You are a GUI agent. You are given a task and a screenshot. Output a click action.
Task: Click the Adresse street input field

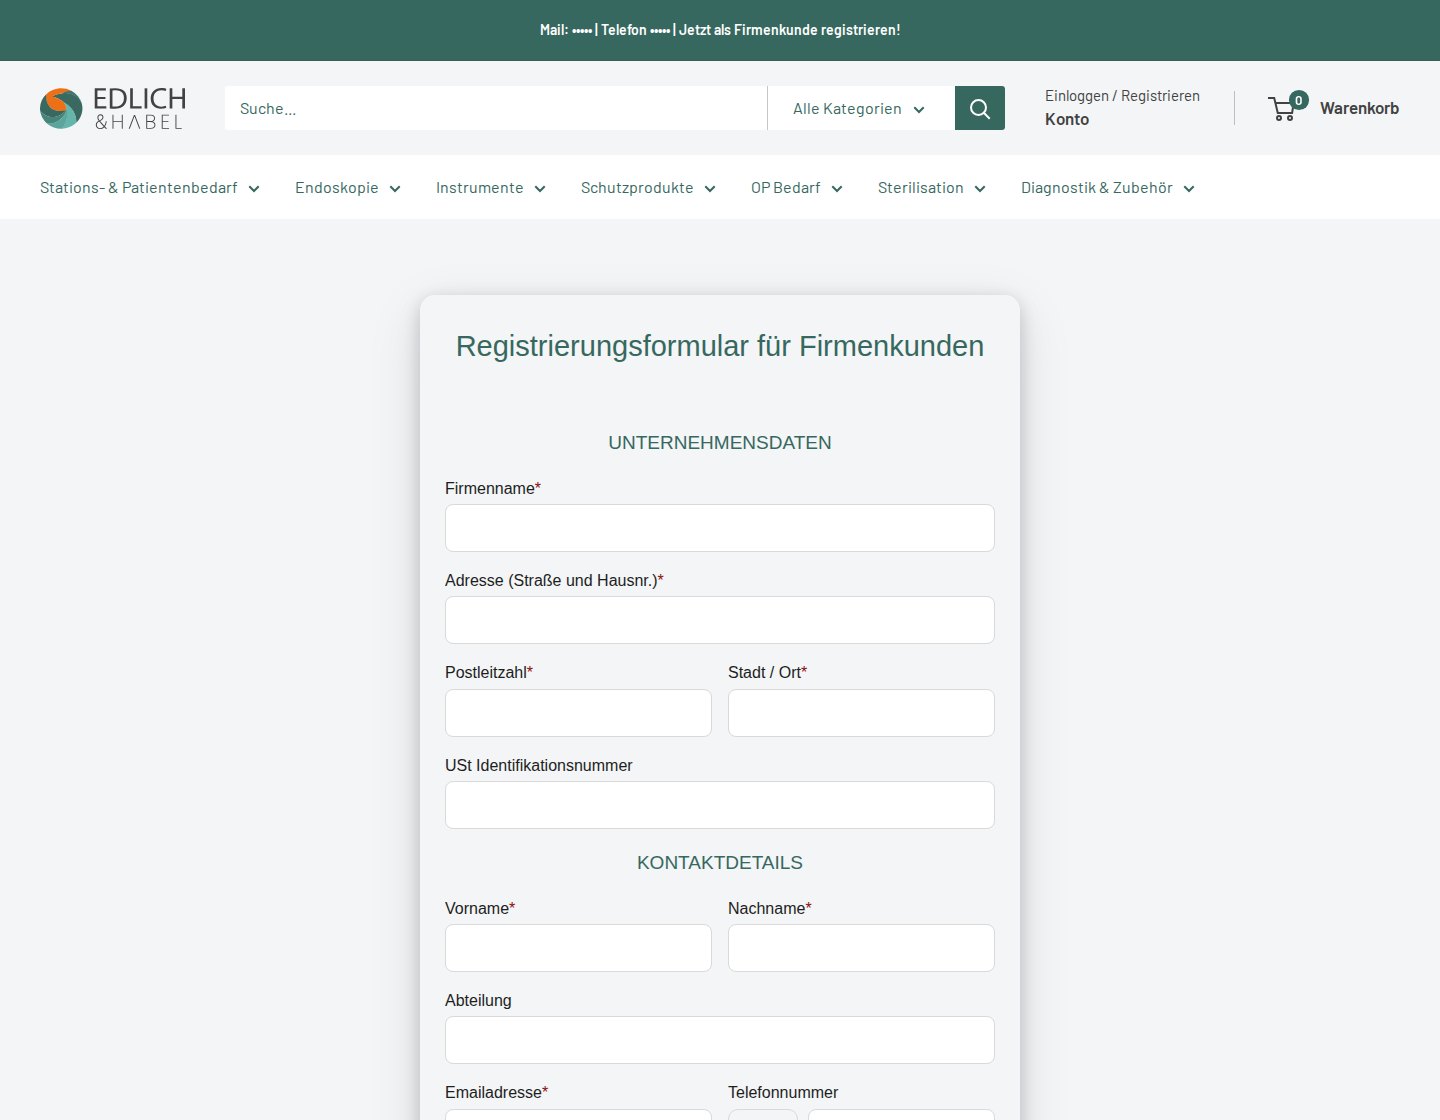[720, 620]
